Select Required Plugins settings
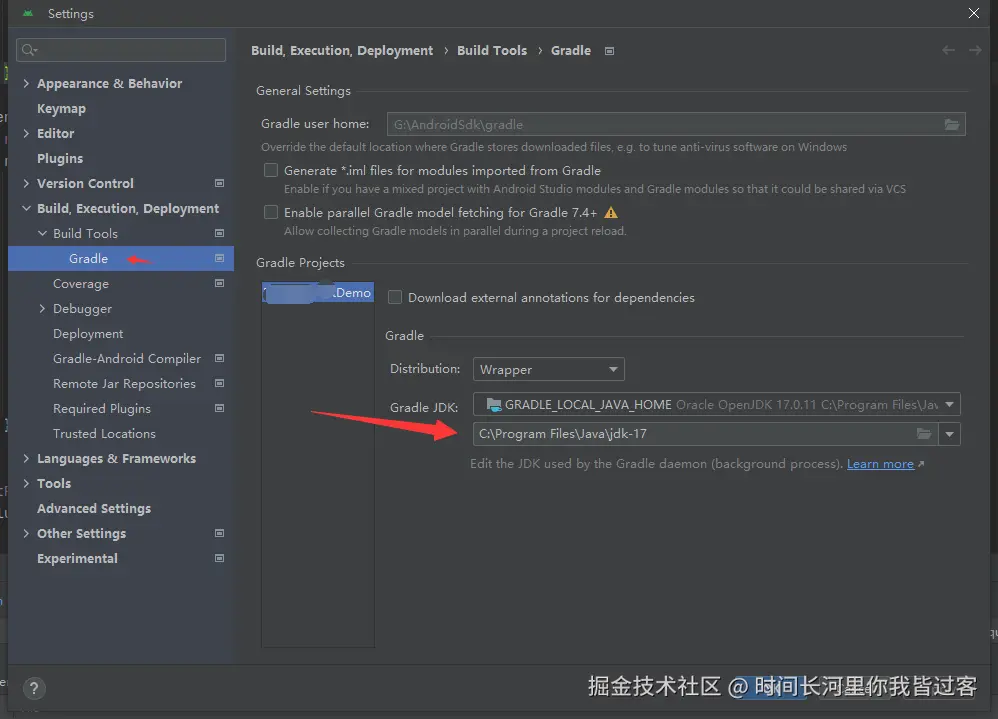 [102, 408]
